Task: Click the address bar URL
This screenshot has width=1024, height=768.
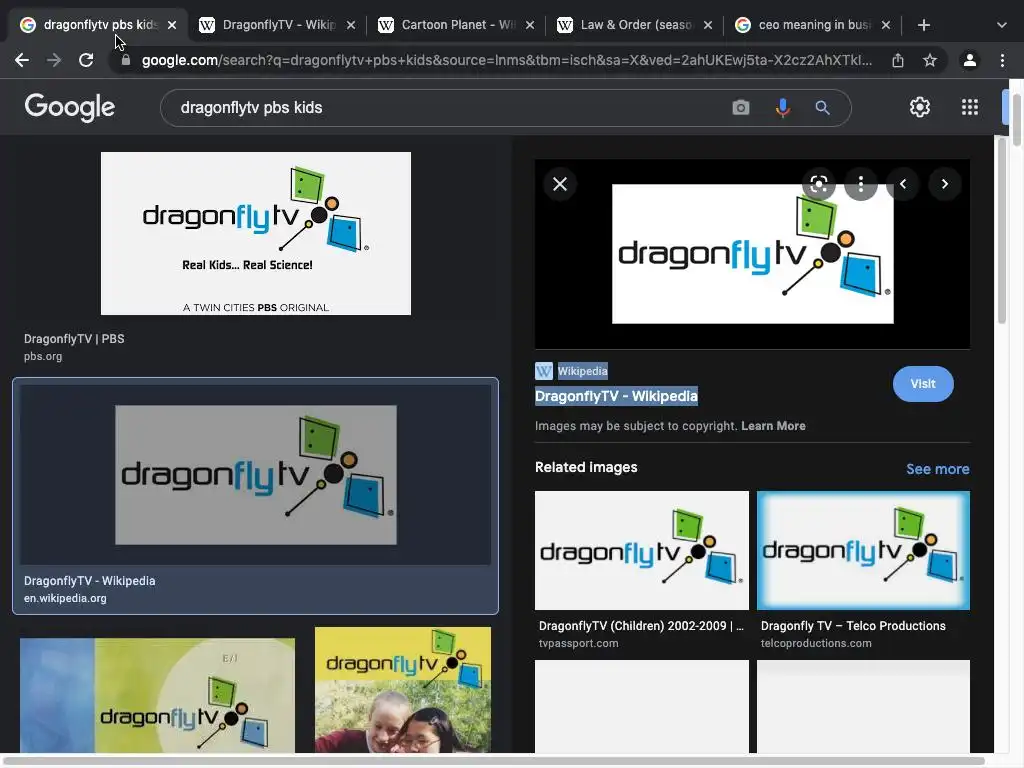Action: (x=507, y=60)
